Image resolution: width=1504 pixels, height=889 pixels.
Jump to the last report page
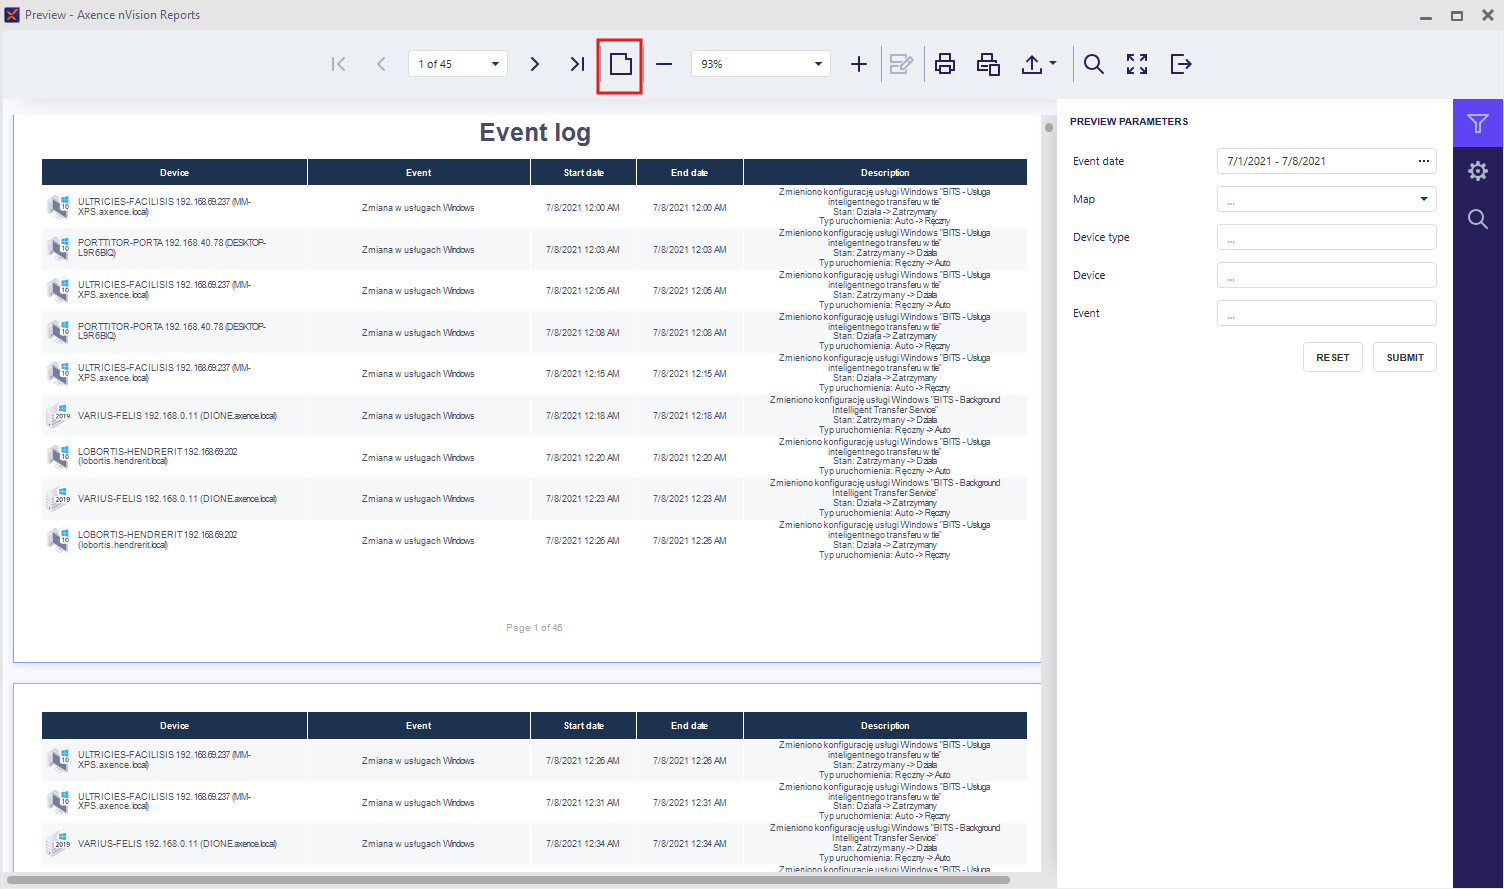pyautogui.click(x=577, y=64)
